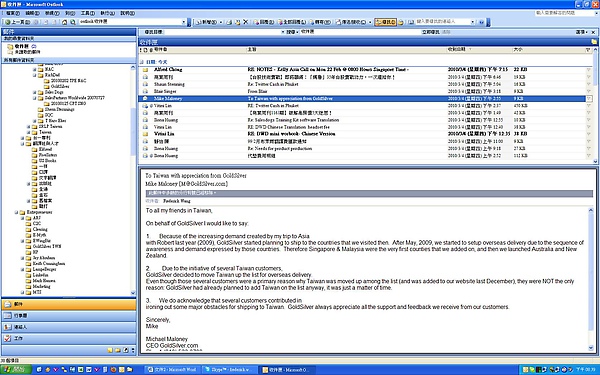
Task: Click the Folder List icon at navigation pane bottom
Action: 118,350
